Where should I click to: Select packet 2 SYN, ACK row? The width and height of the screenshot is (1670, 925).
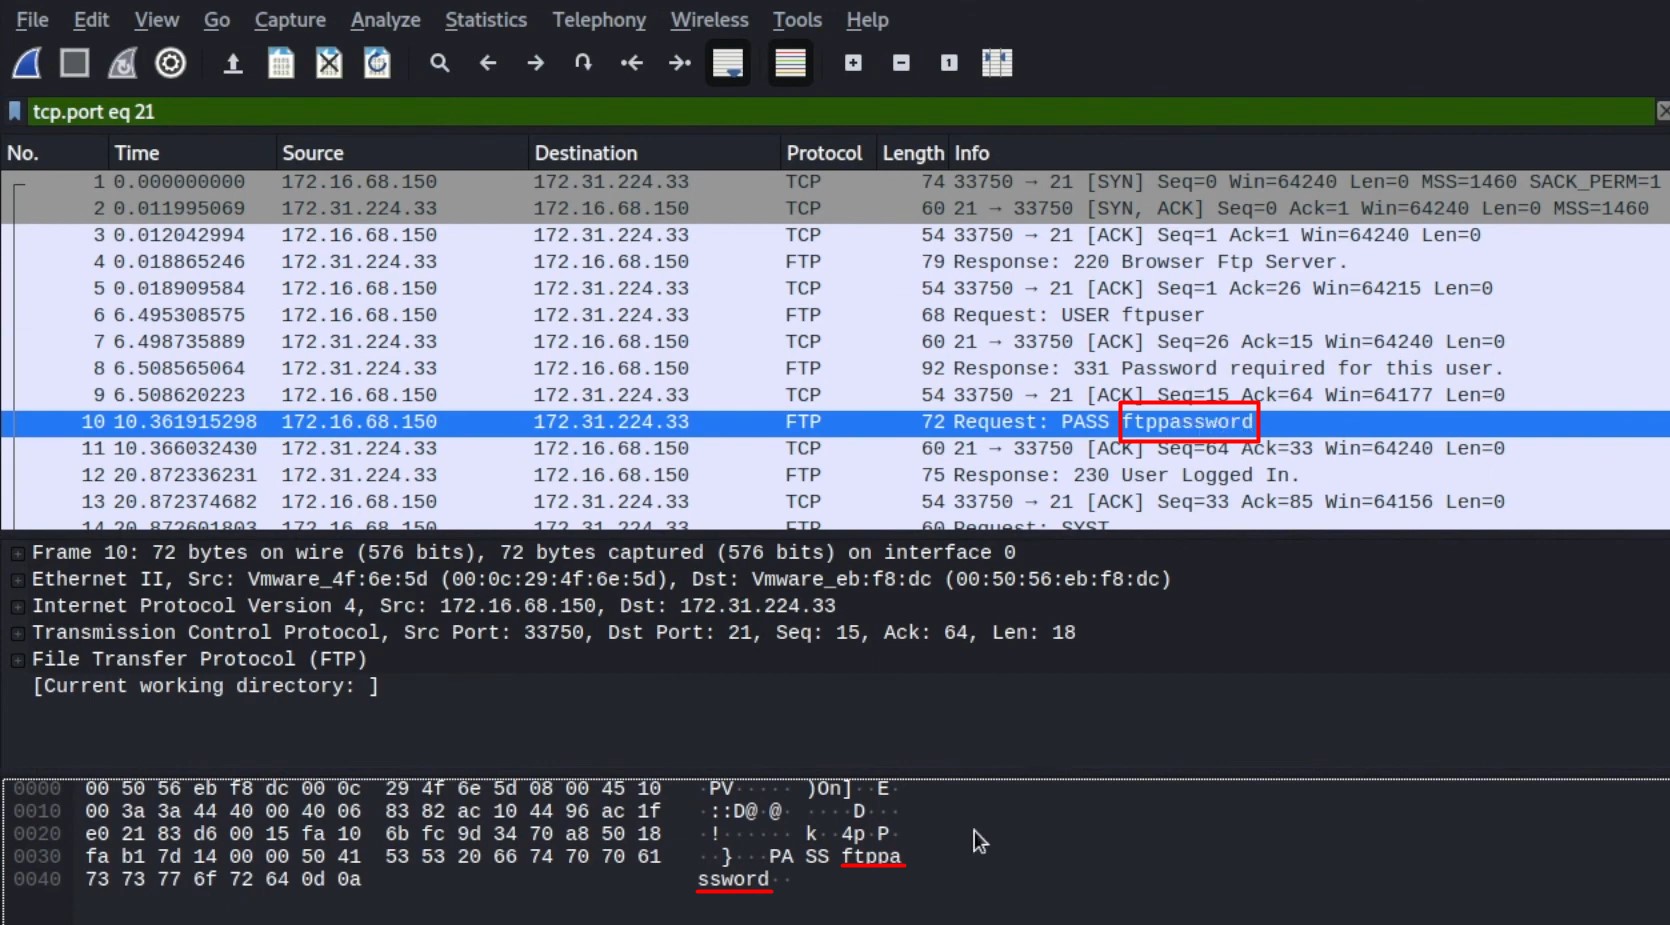click(x=835, y=209)
